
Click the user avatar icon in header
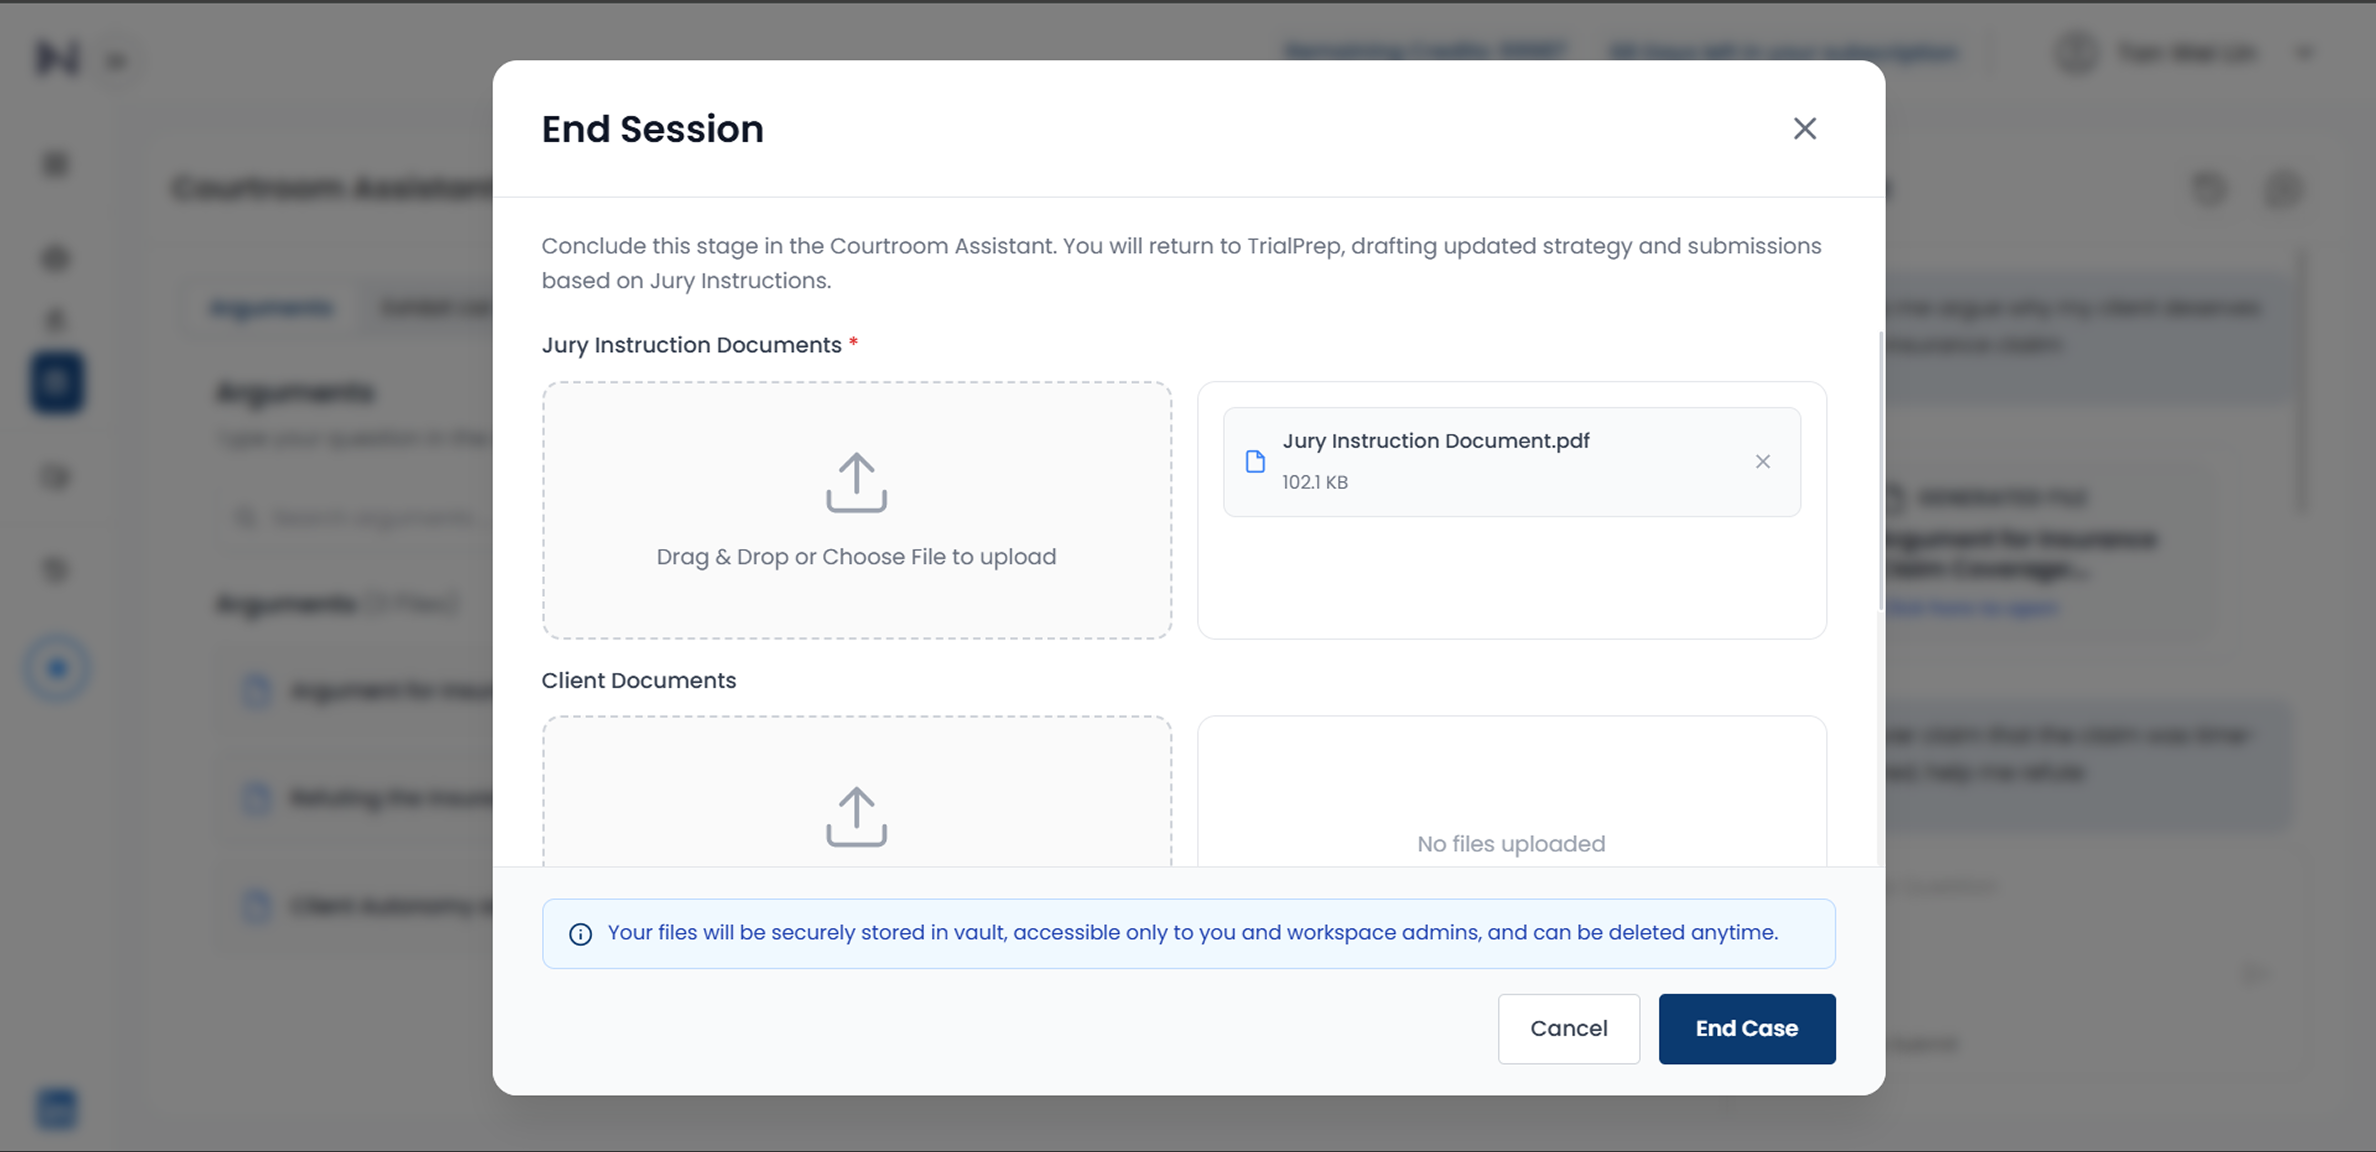2076,53
